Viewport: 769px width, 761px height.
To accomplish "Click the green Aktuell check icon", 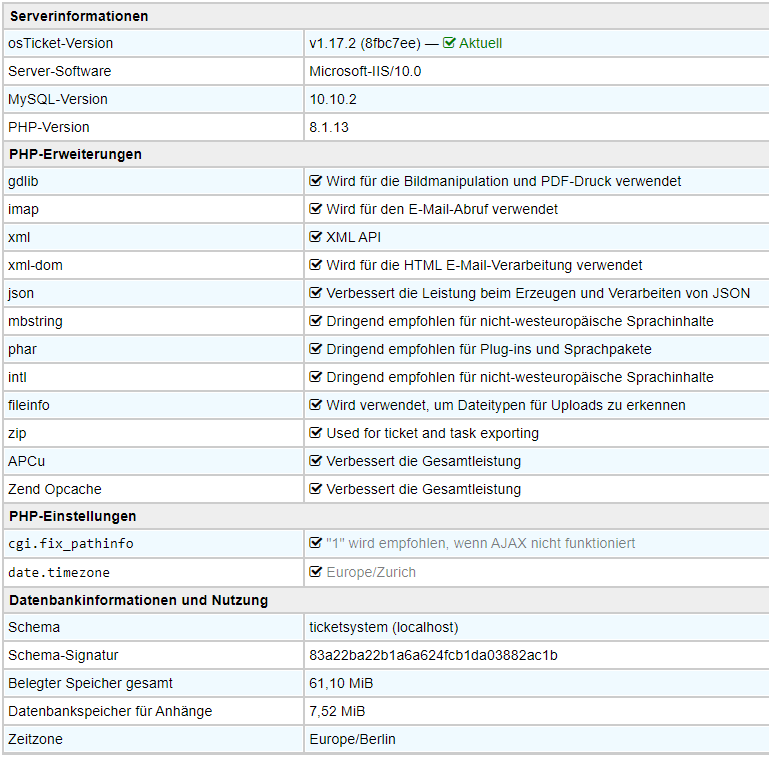I will [449, 43].
